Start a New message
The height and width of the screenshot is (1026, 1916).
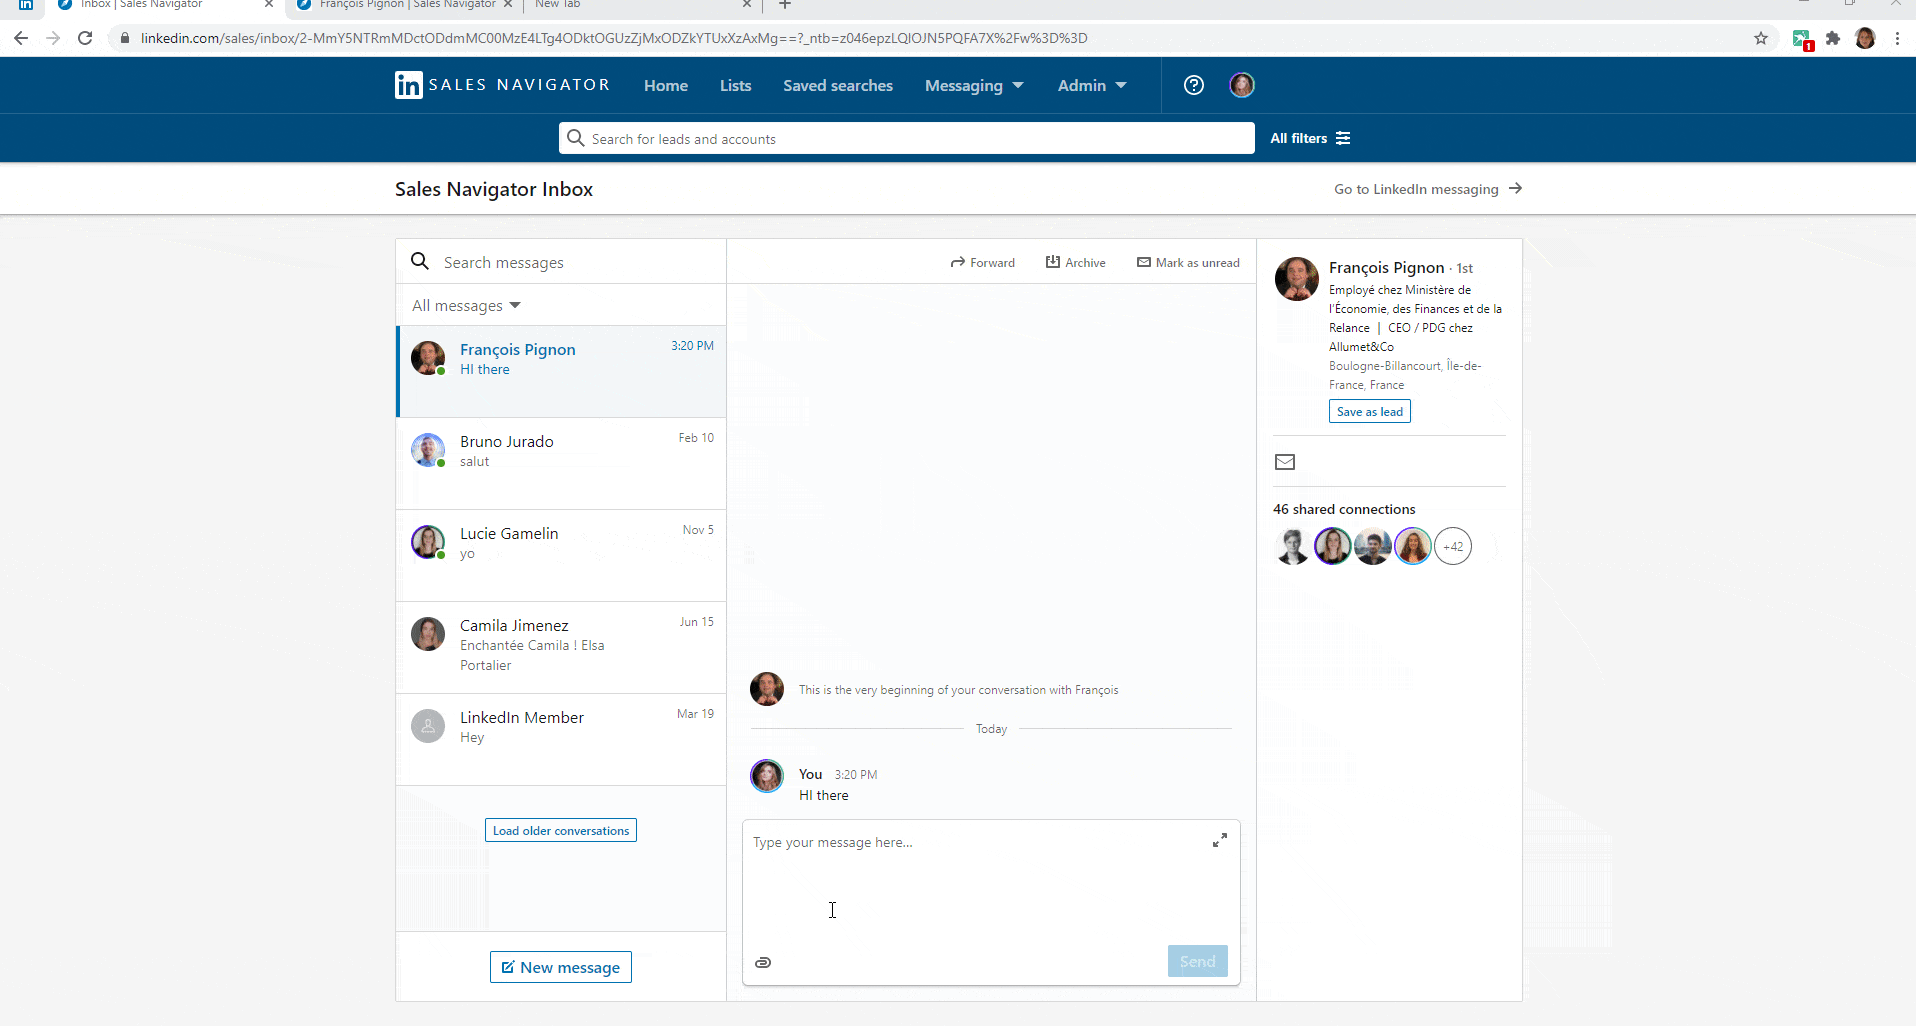(x=561, y=967)
